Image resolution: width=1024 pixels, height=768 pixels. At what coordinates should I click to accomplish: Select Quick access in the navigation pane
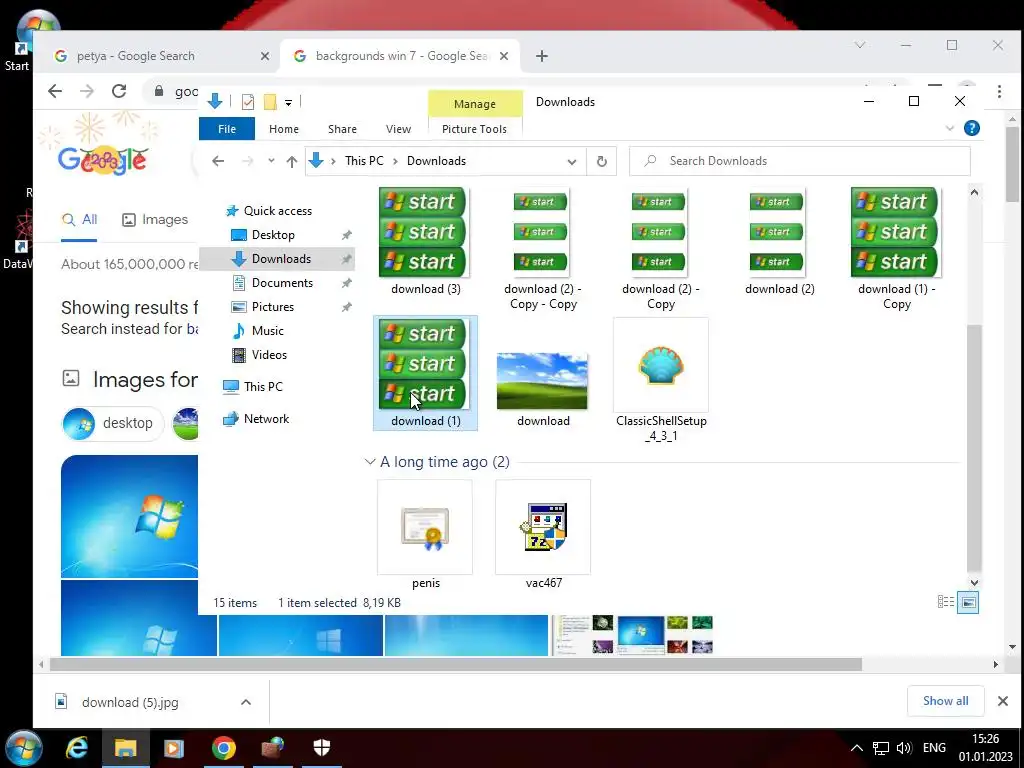278,211
